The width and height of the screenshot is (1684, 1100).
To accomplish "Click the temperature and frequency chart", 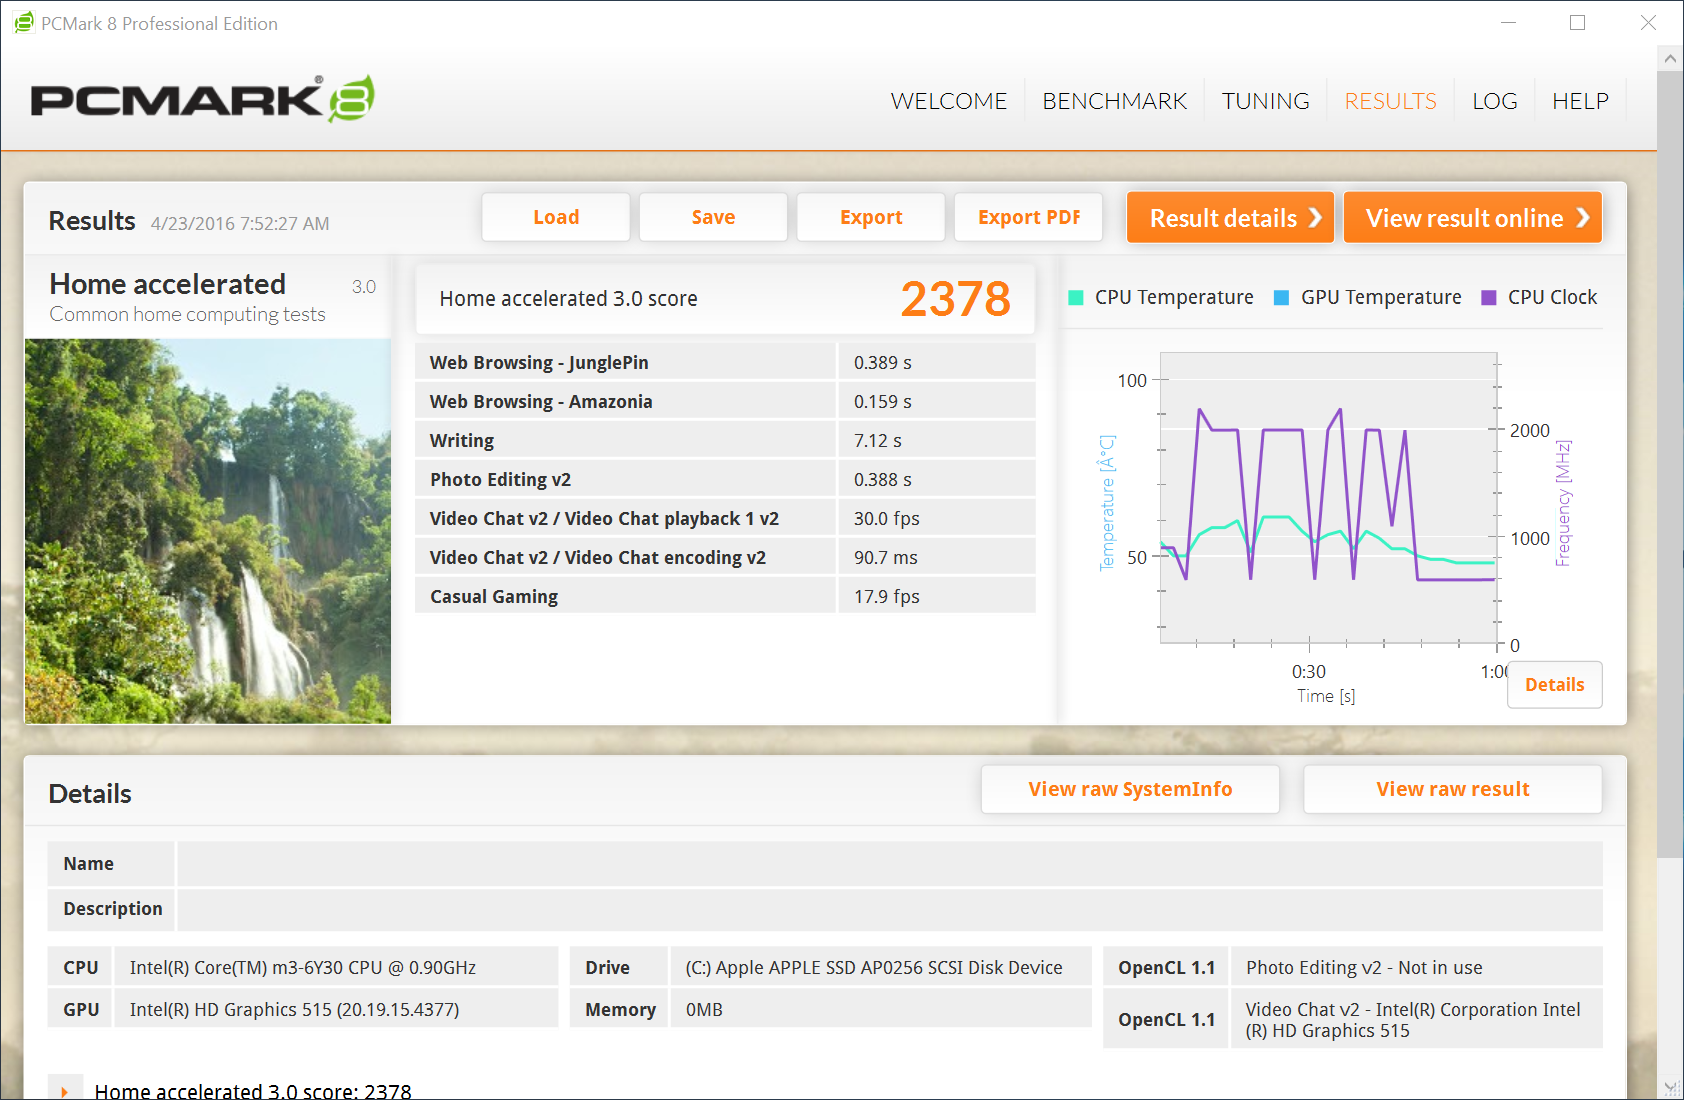I will 1329,499.
